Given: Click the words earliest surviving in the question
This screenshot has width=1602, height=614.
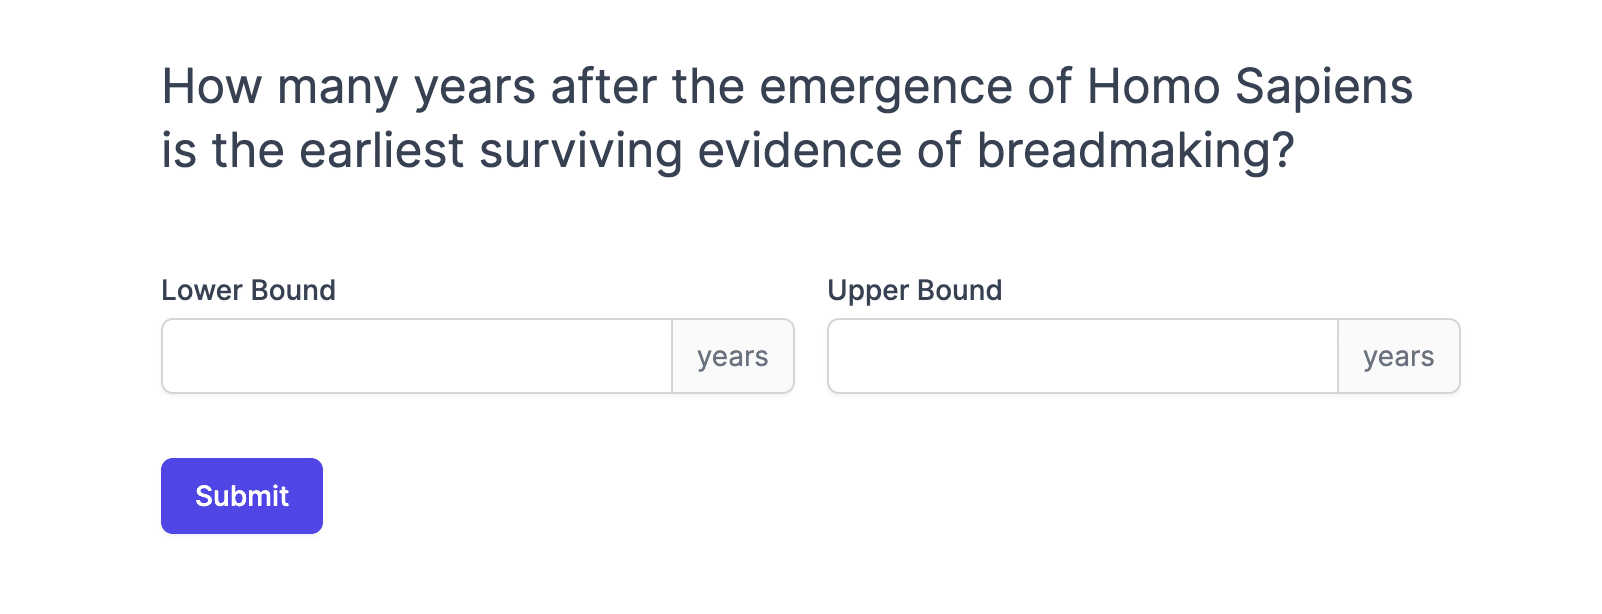Looking at the screenshot, I should (x=490, y=150).
